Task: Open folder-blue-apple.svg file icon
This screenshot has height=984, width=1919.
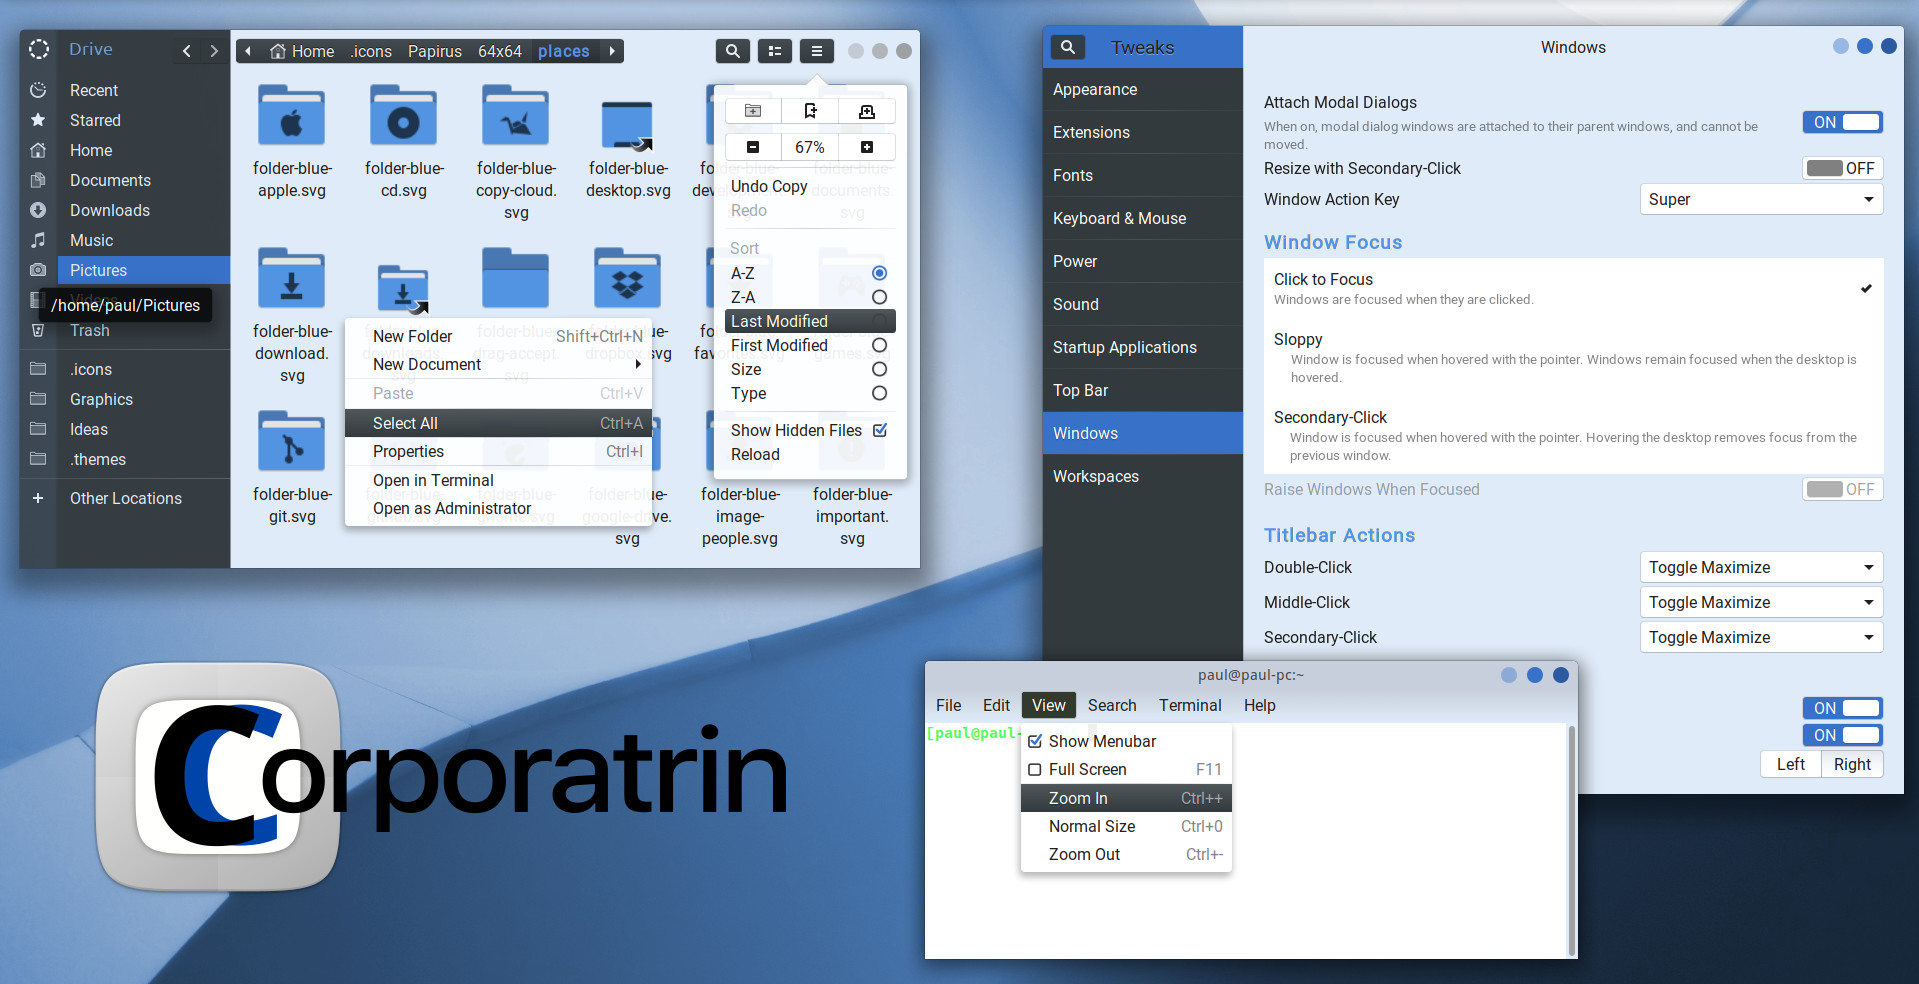Action: 291,115
